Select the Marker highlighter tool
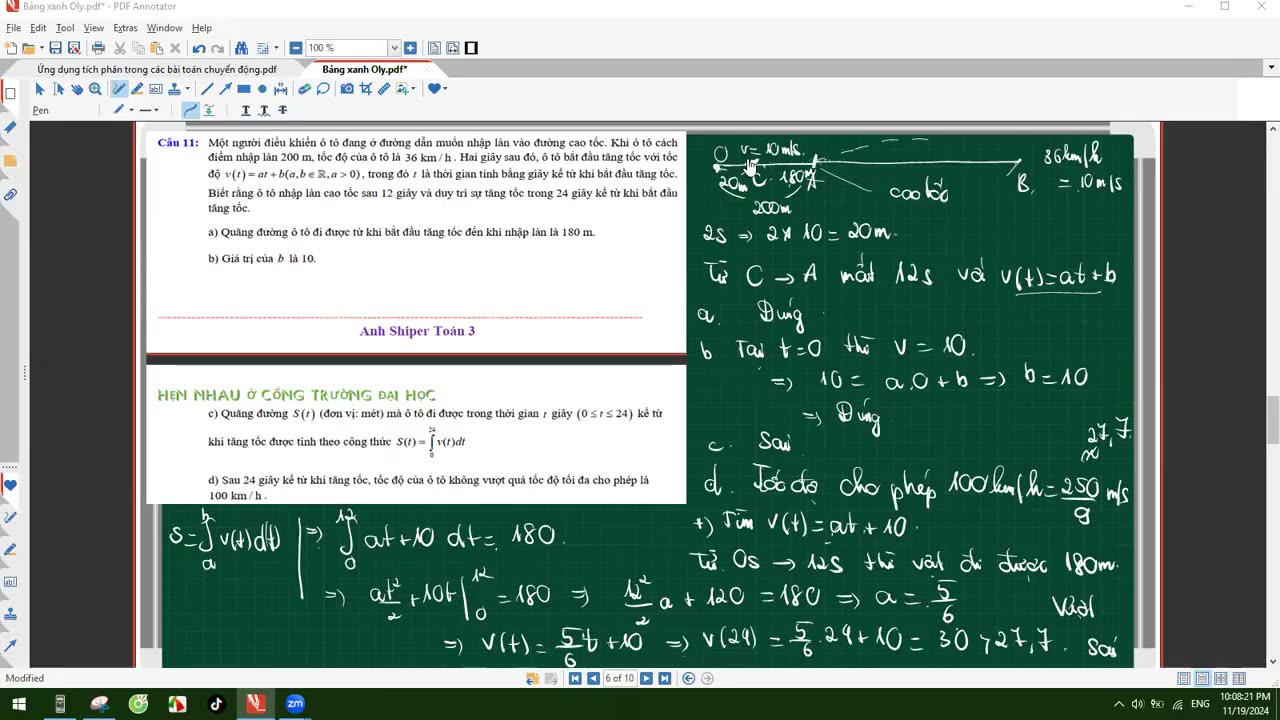This screenshot has width=1280, height=720. click(x=137, y=89)
